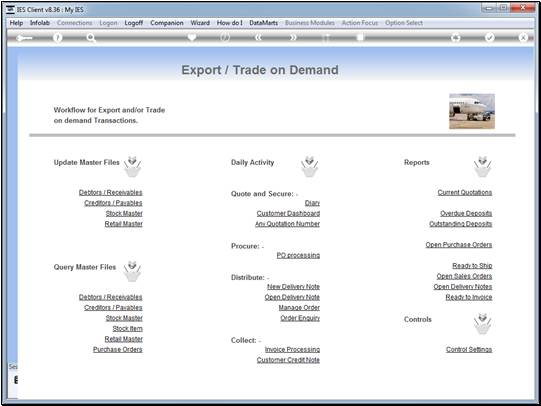Click the hands icon beside Reports
541x406 pixels.
point(482,166)
